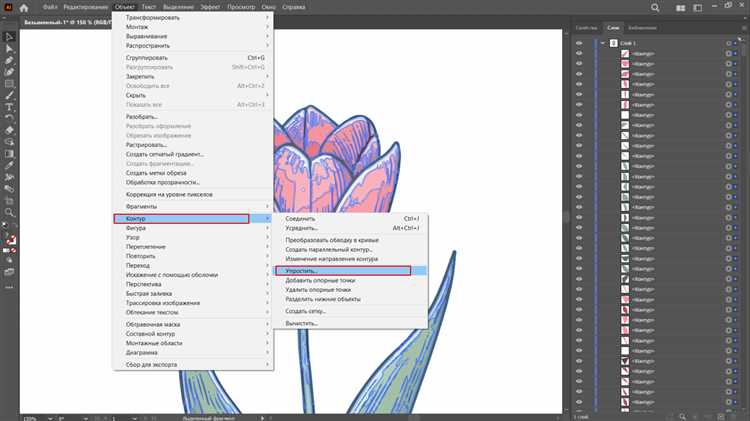The image size is (750, 421).
Task: Toggle visibility eye of Слой 1
Action: 579,43
